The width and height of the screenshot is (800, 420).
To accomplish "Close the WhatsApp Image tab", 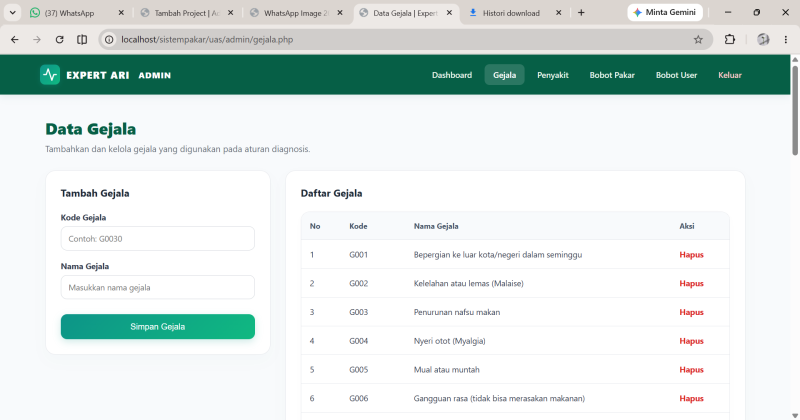I will click(340, 13).
